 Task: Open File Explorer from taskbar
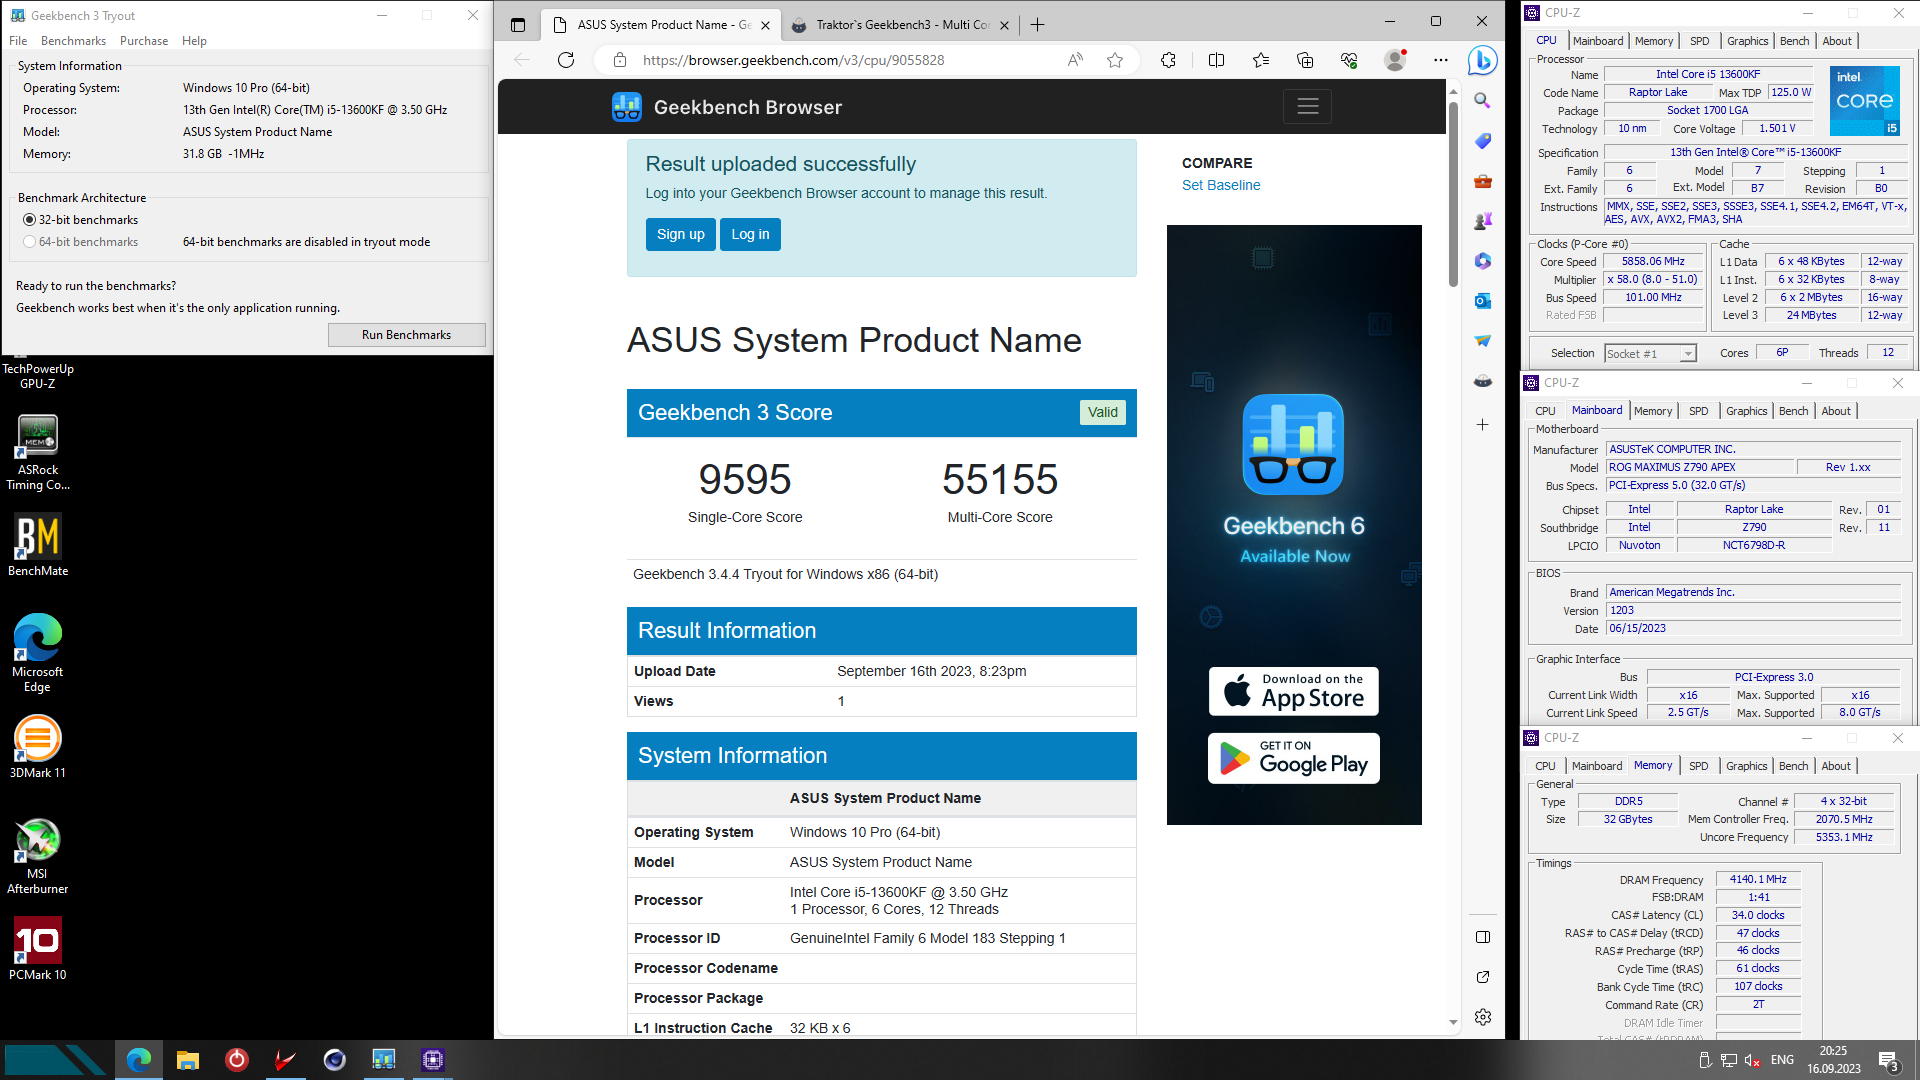click(x=188, y=1060)
